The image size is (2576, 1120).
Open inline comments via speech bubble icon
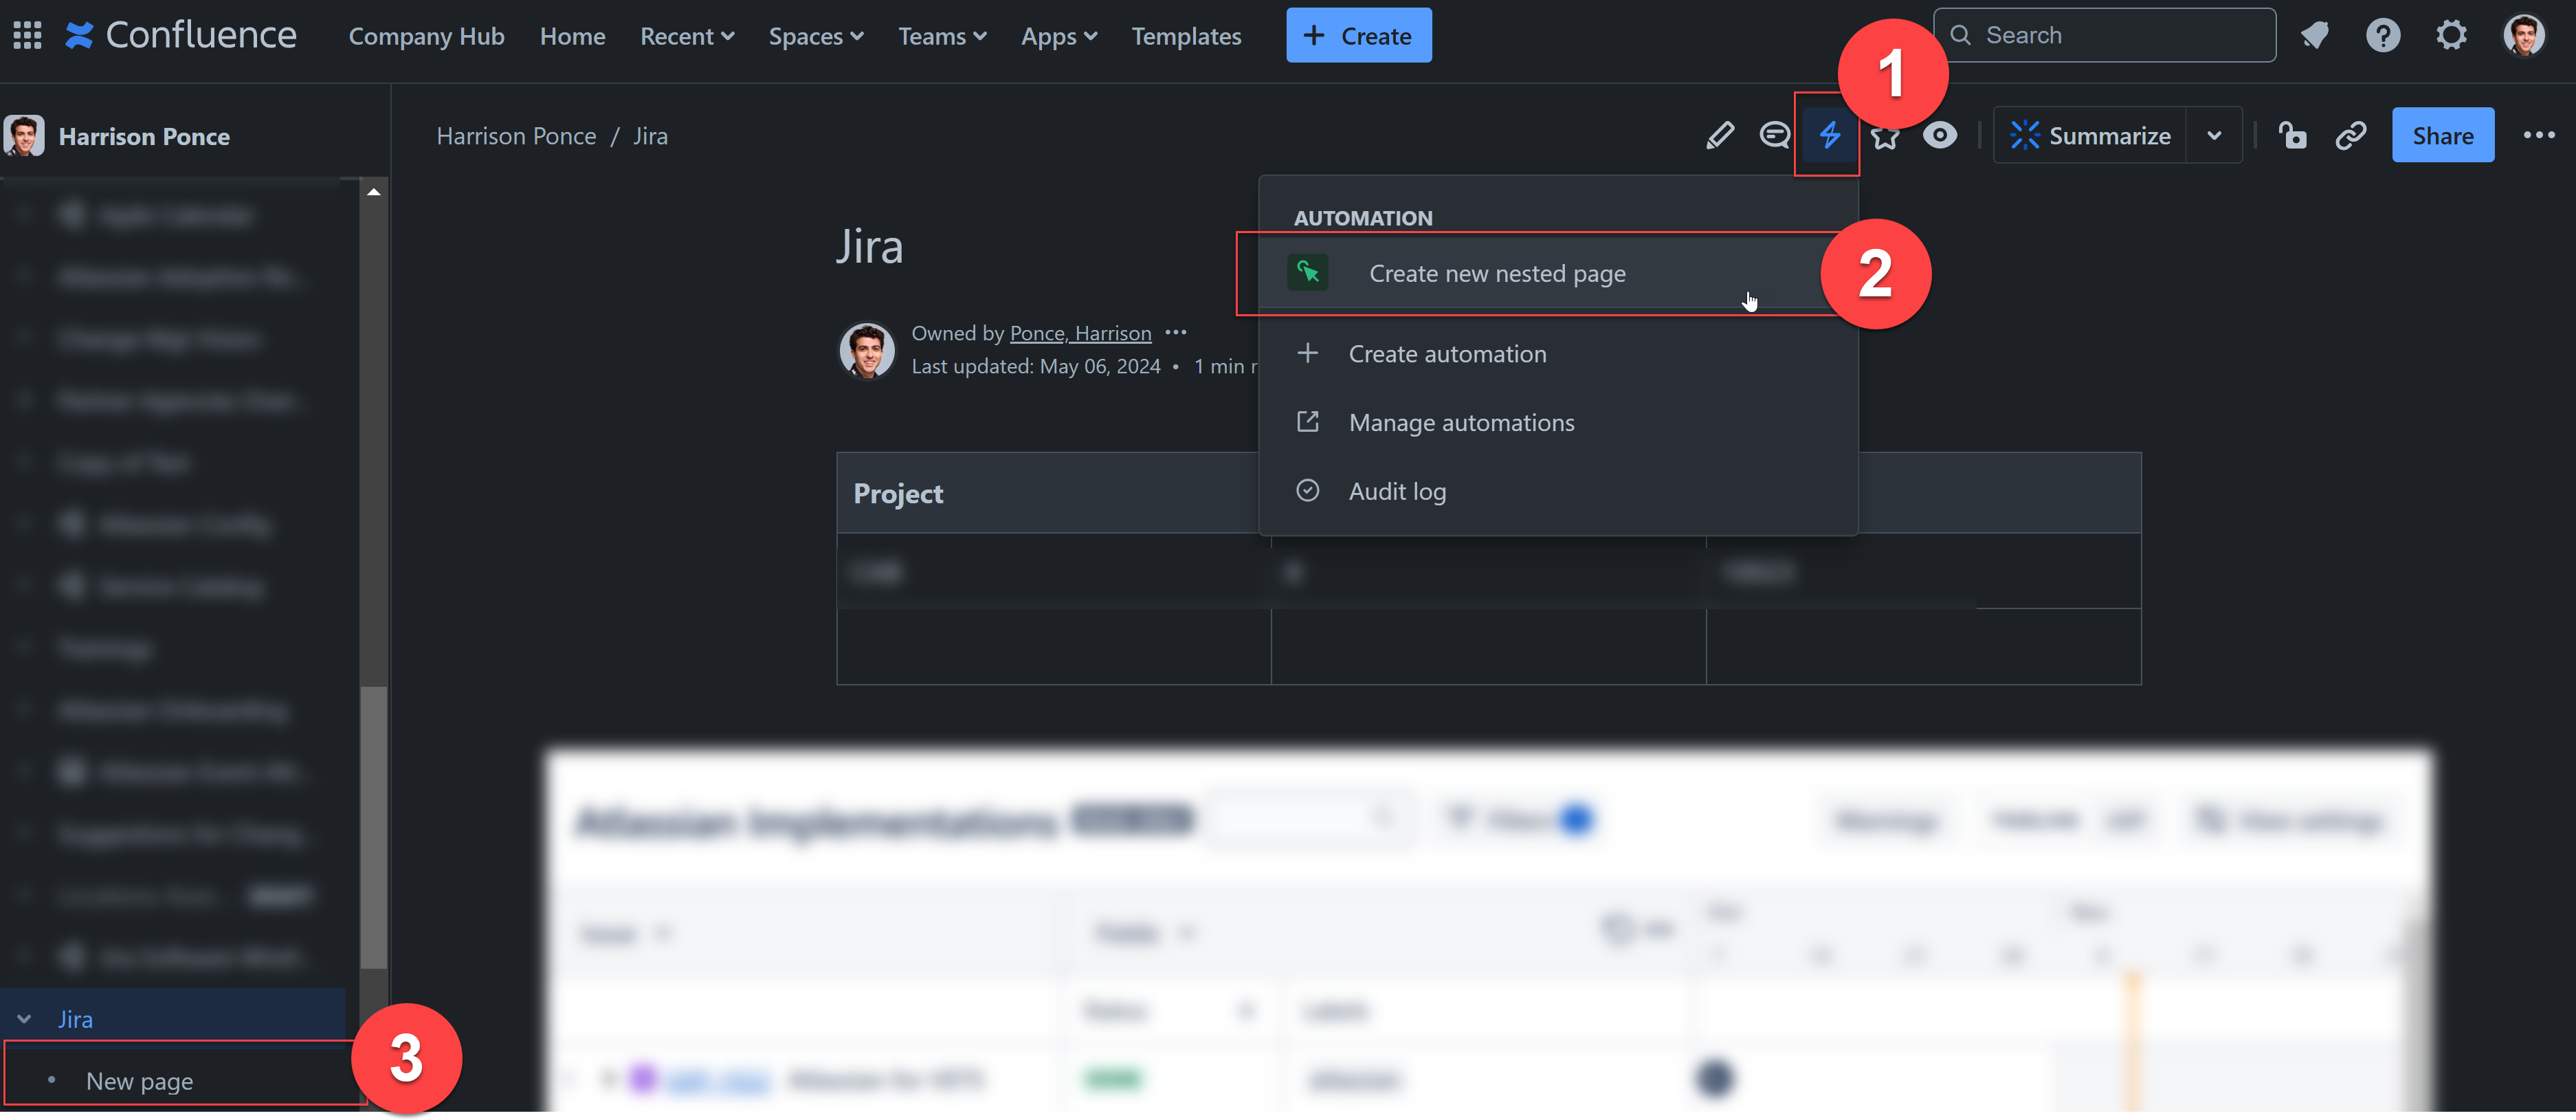1774,135
